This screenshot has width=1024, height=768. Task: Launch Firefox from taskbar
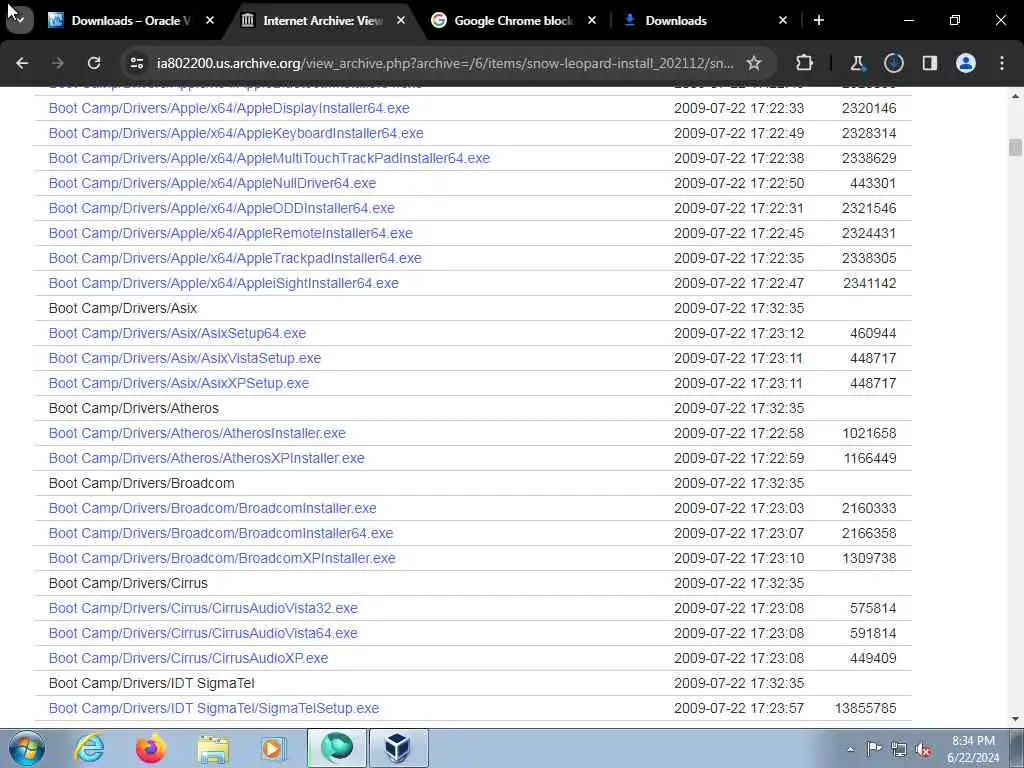151,748
